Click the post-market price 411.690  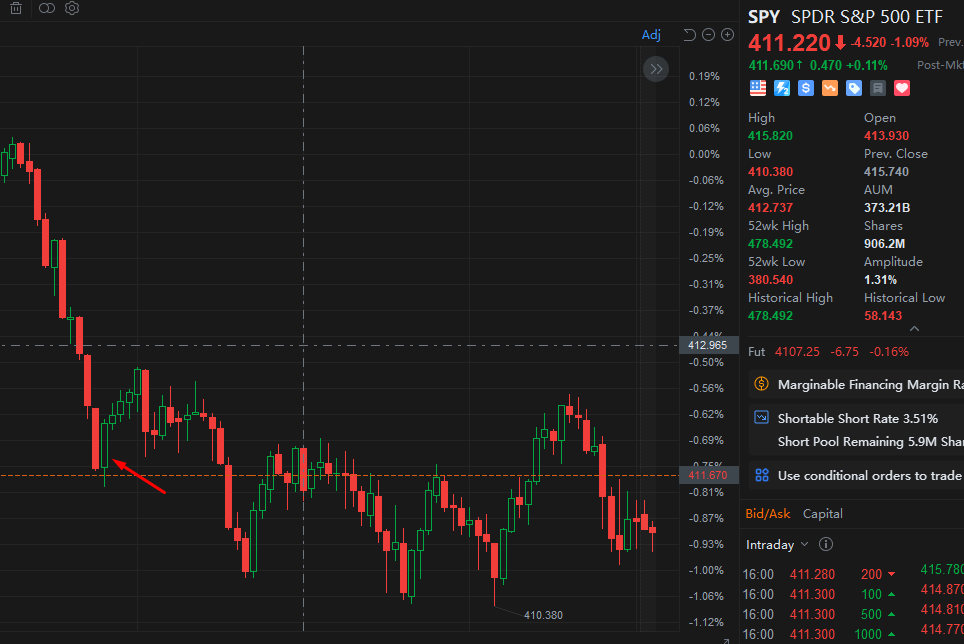(771, 65)
